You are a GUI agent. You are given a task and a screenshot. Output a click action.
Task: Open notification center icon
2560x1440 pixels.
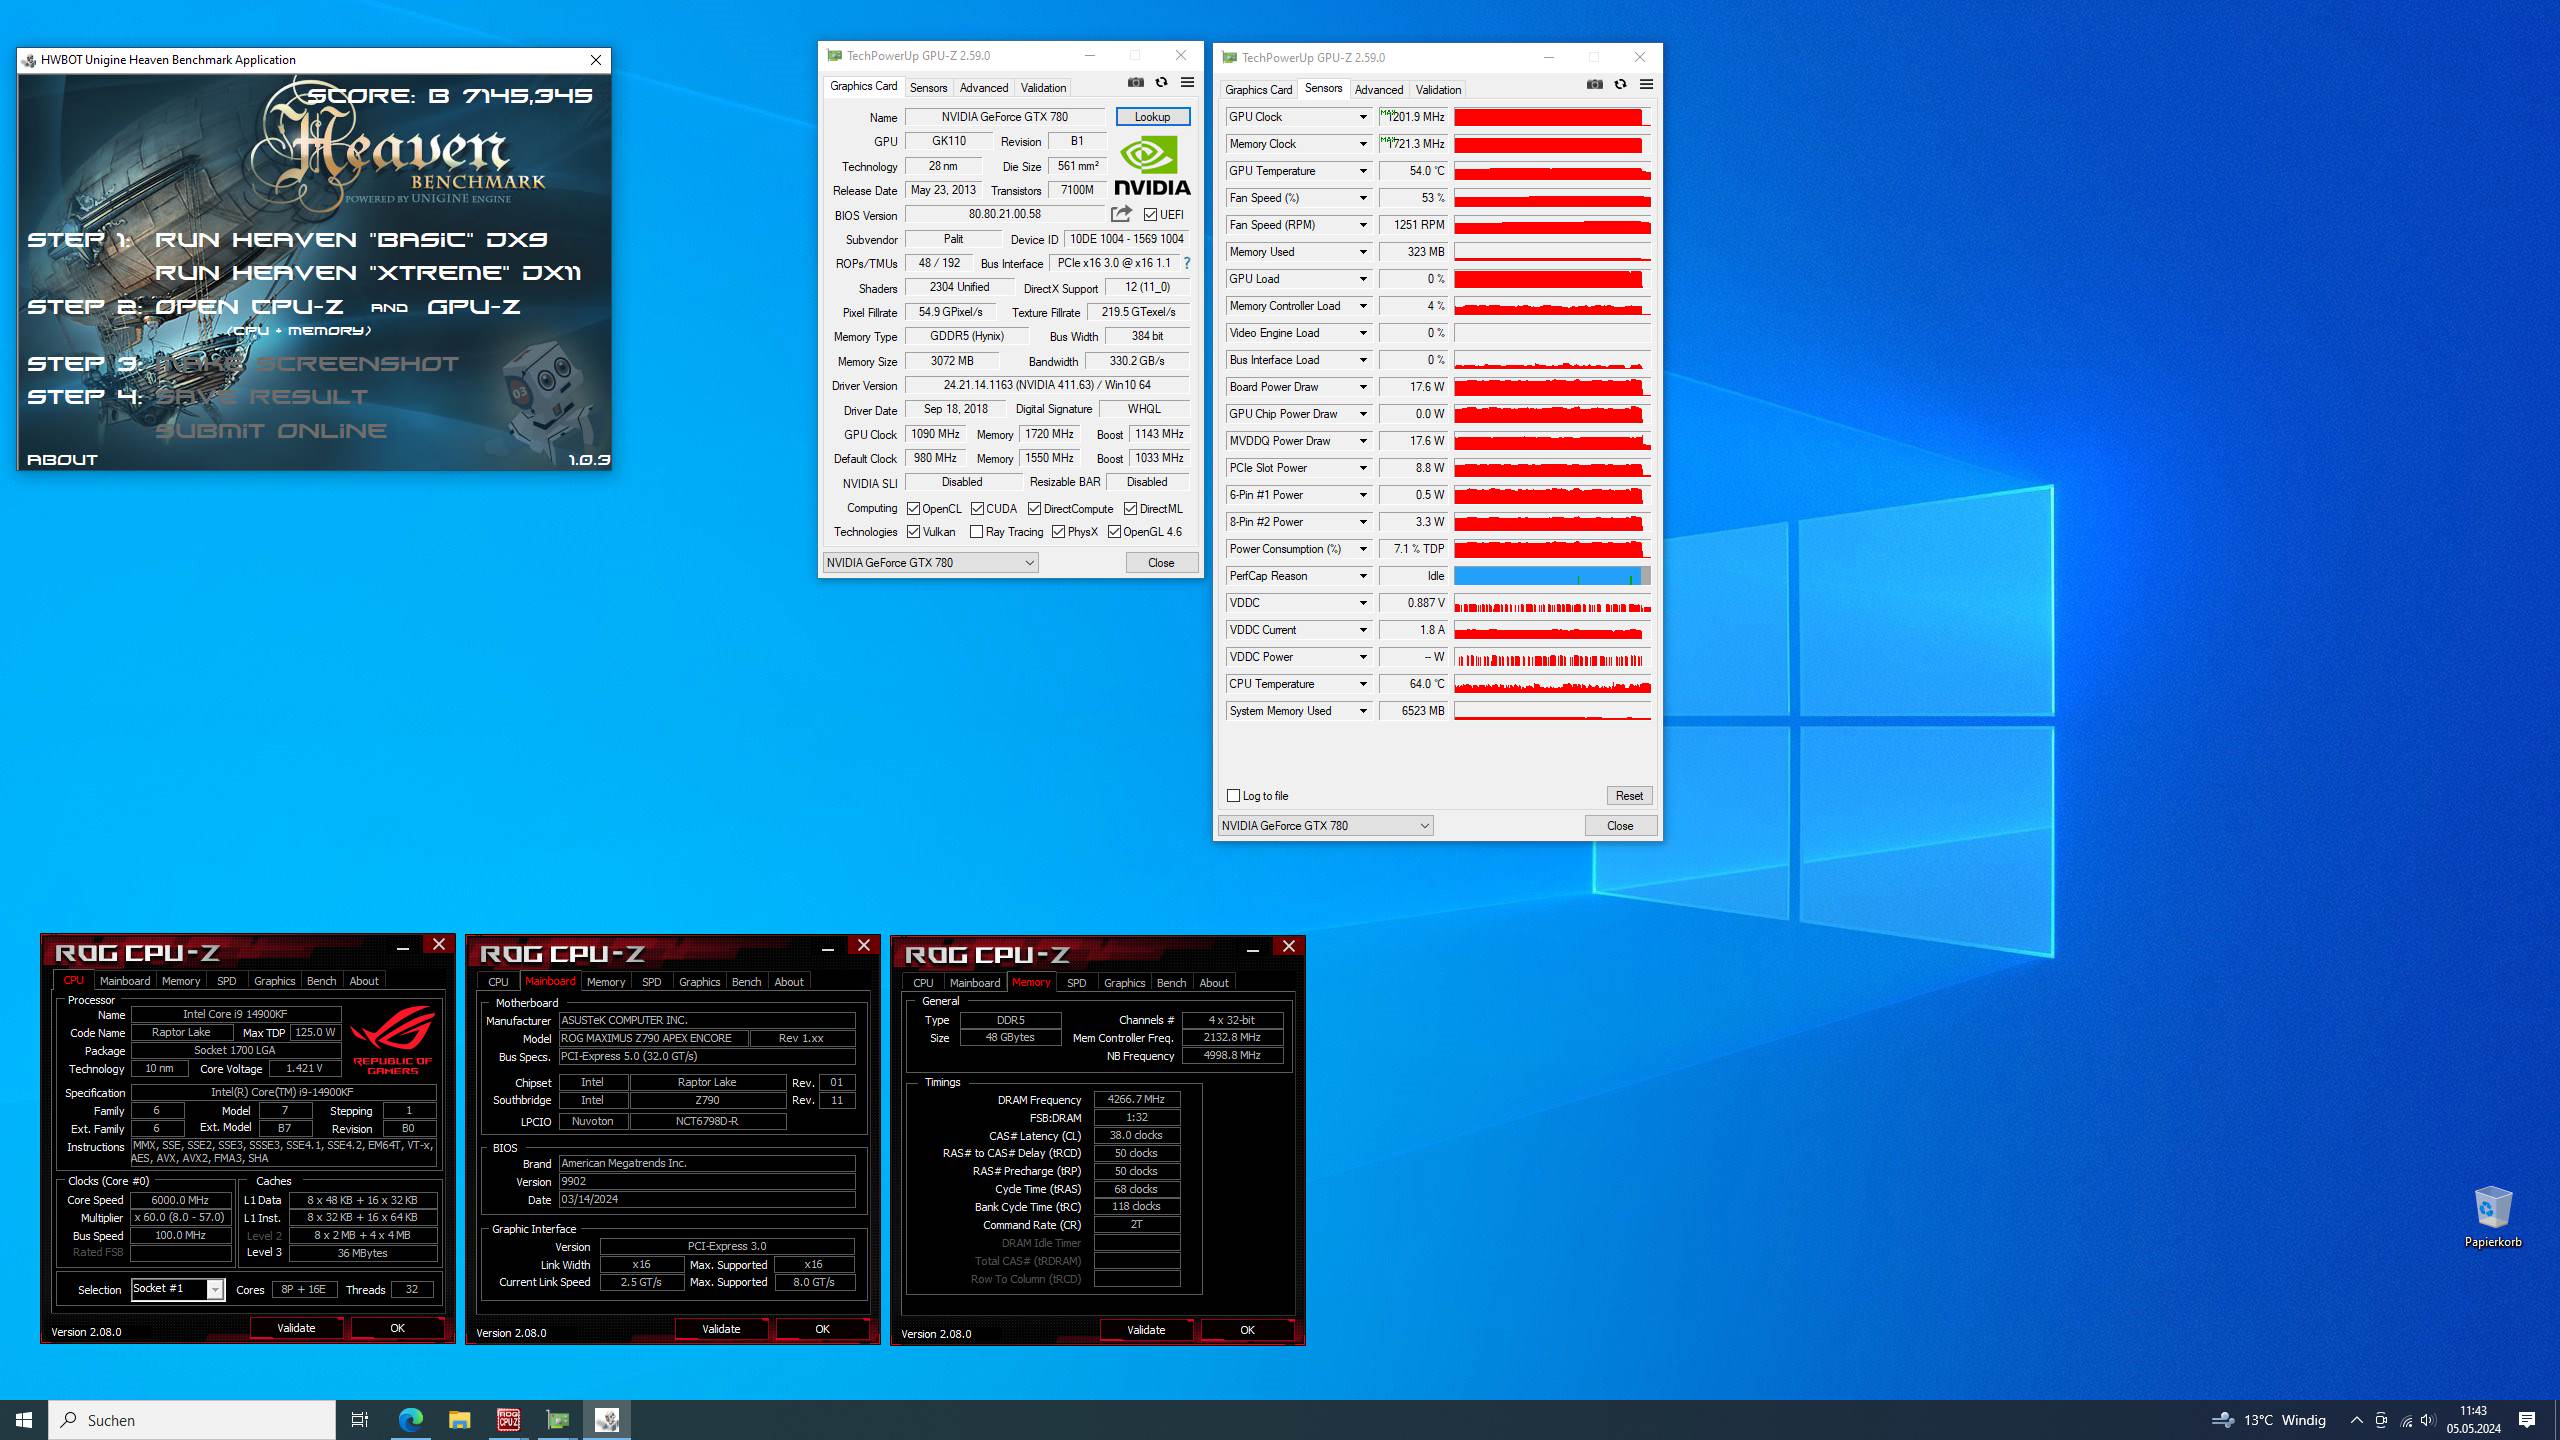coord(2527,1420)
